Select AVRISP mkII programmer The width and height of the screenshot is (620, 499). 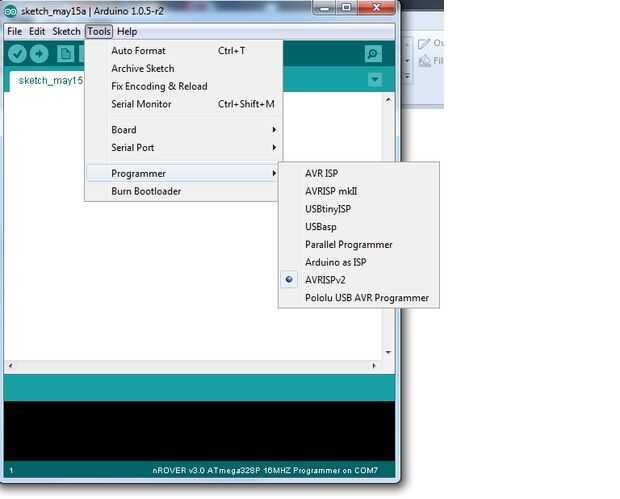click(359, 191)
